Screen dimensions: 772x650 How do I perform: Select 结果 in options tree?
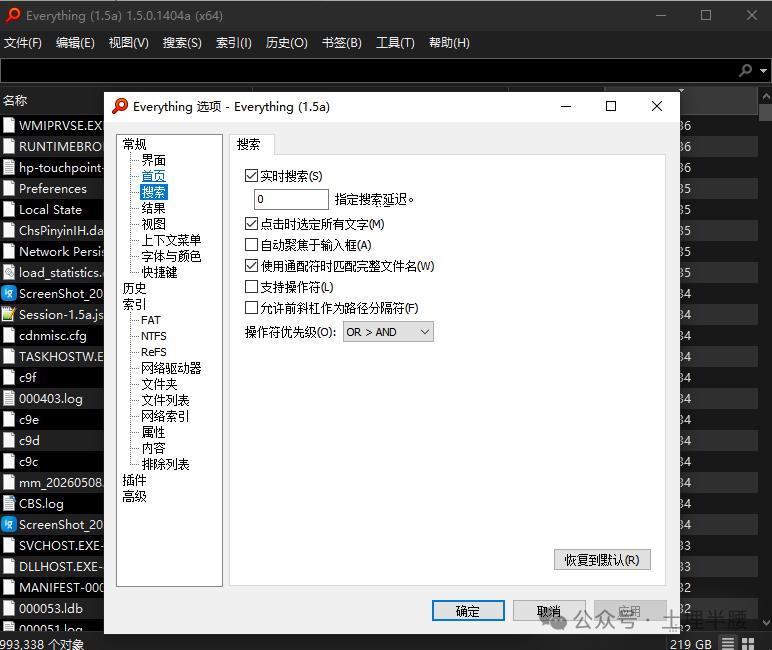click(154, 208)
